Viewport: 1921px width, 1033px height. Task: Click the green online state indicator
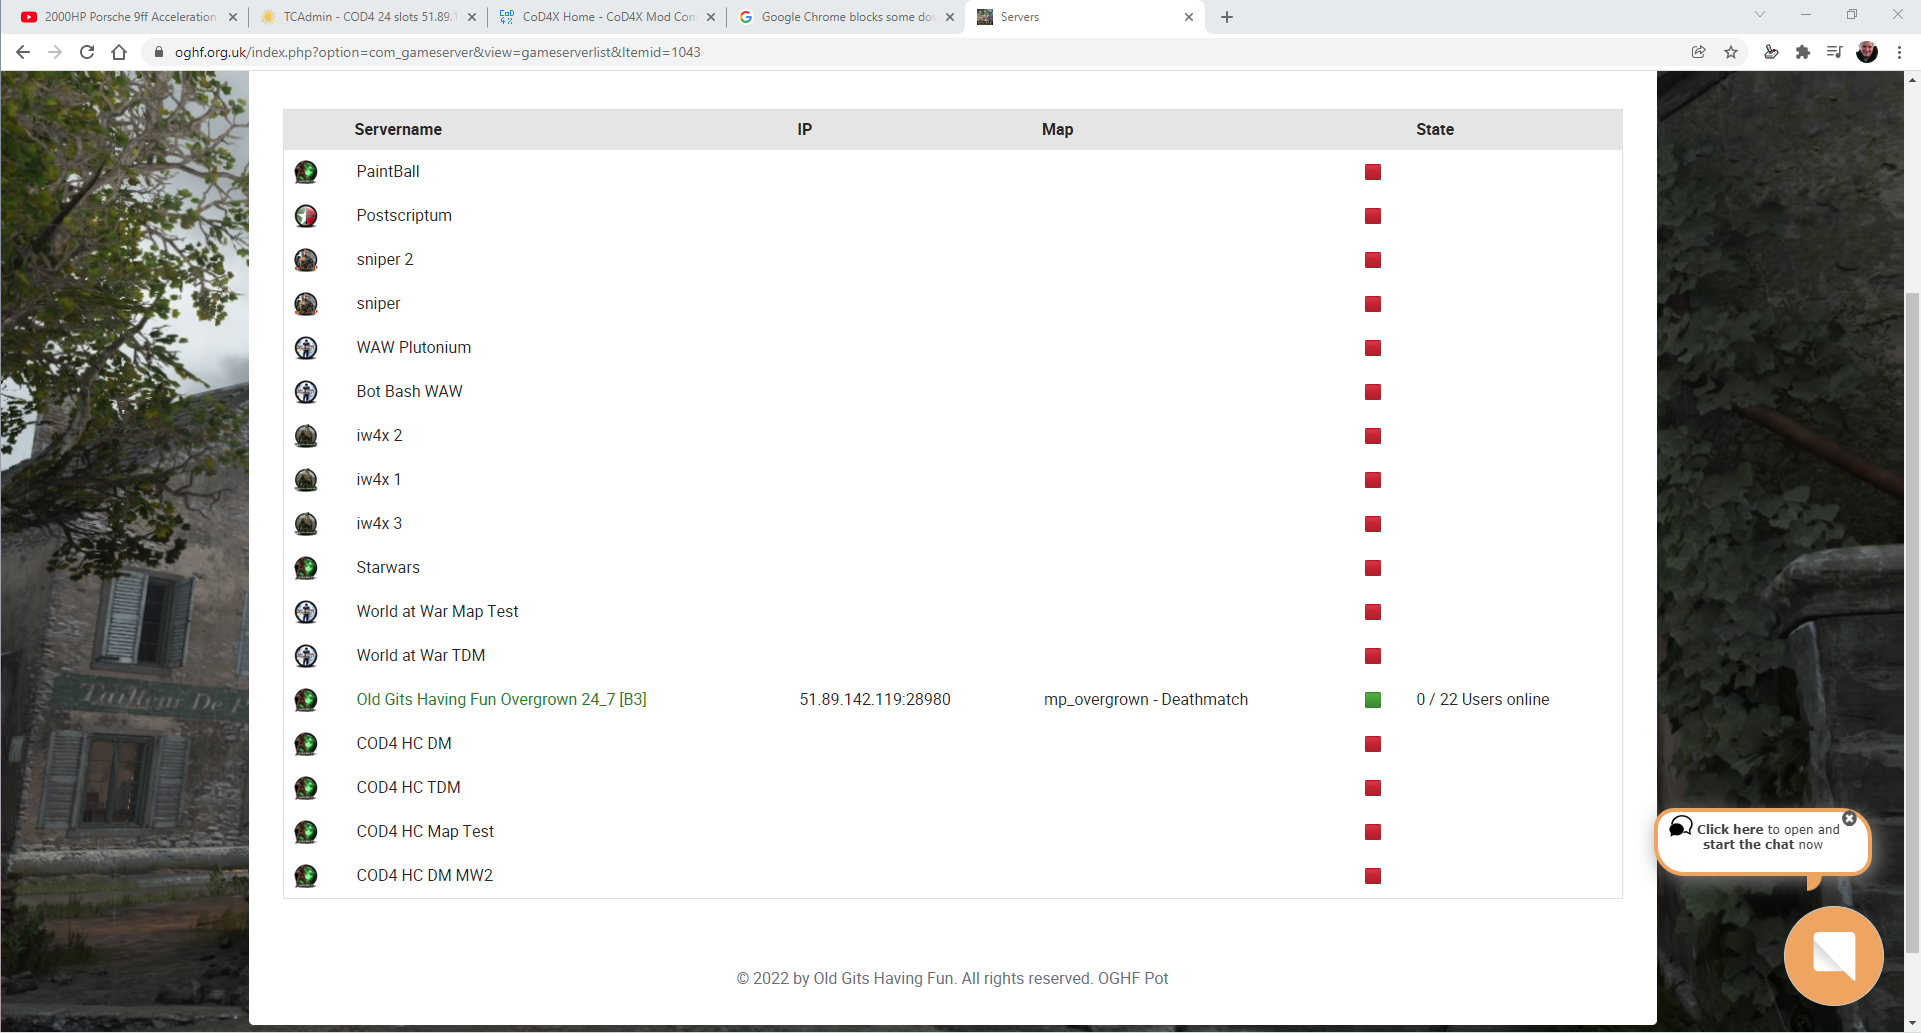pyautogui.click(x=1373, y=700)
